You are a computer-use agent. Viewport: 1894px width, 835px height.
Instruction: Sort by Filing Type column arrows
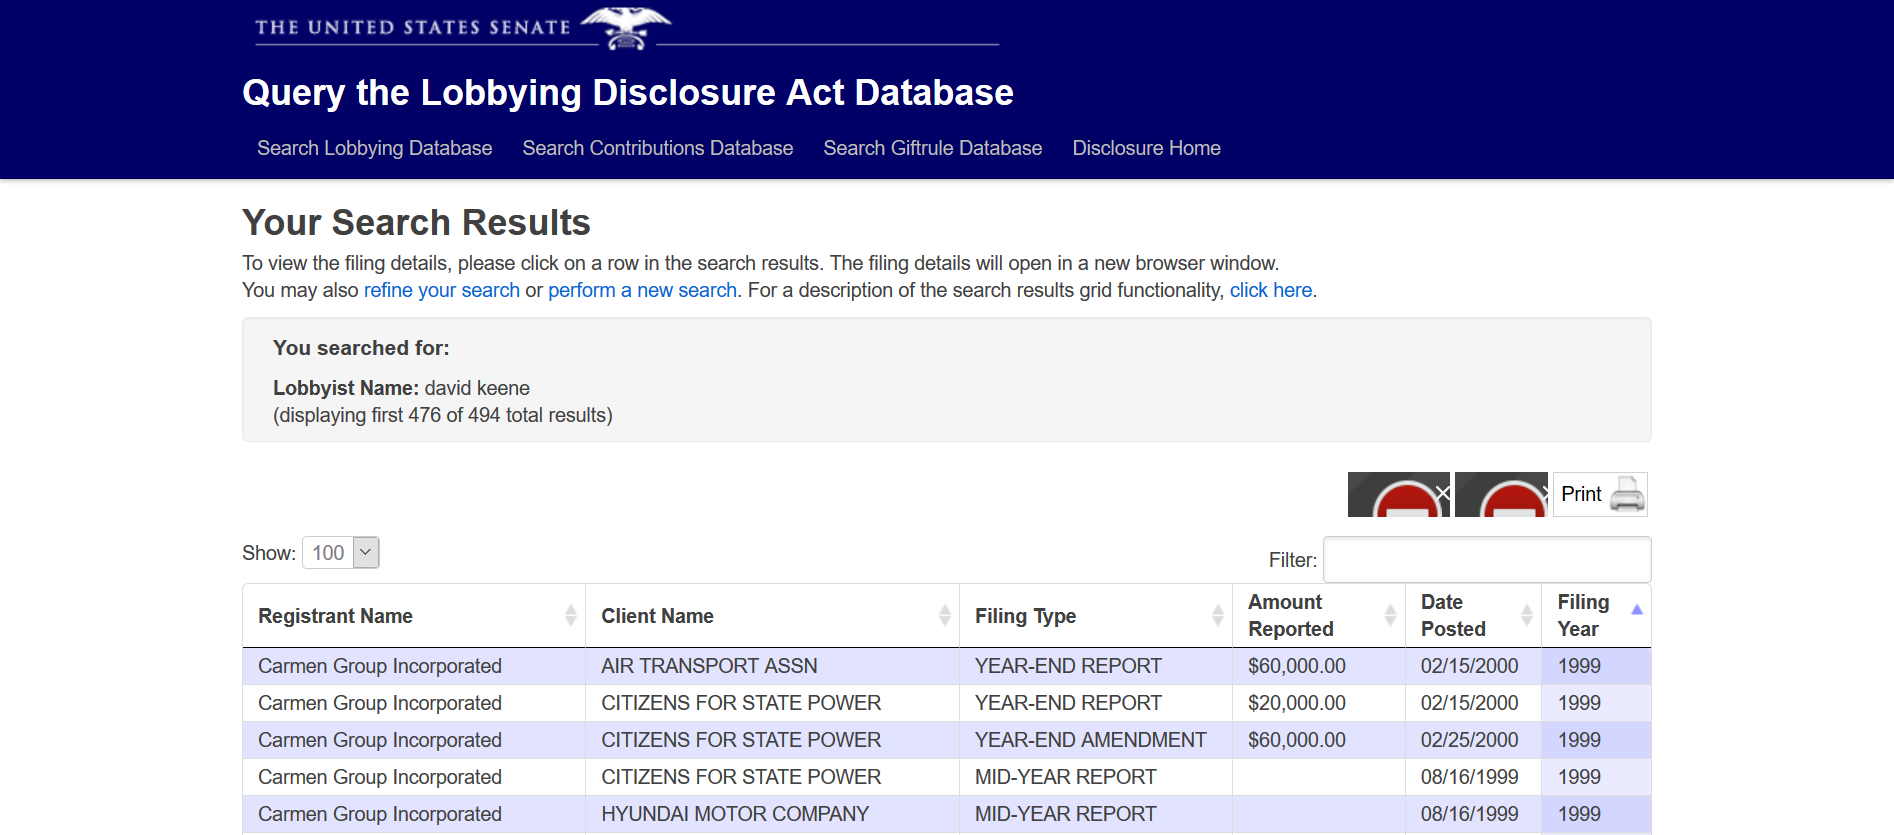coord(1217,615)
